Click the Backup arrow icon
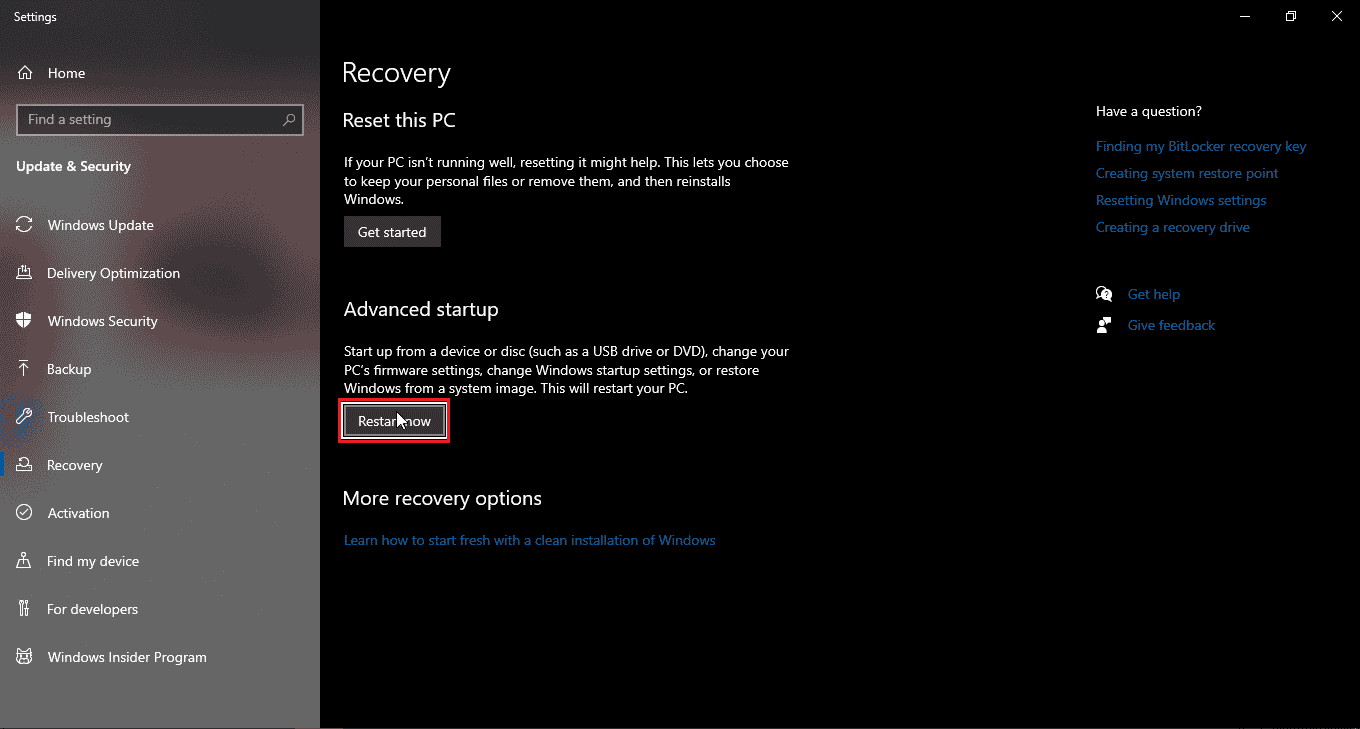This screenshot has height=729, width=1360. pos(25,369)
